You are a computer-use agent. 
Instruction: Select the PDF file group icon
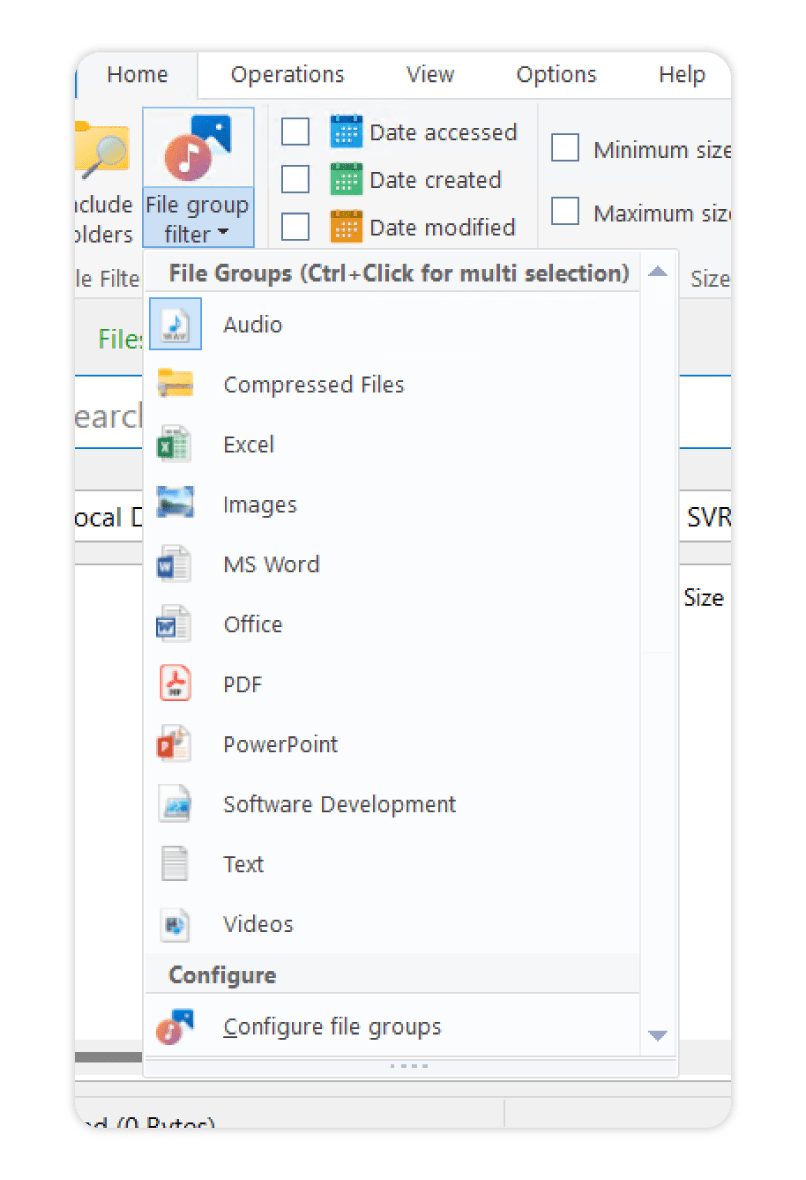pyautogui.click(x=175, y=684)
